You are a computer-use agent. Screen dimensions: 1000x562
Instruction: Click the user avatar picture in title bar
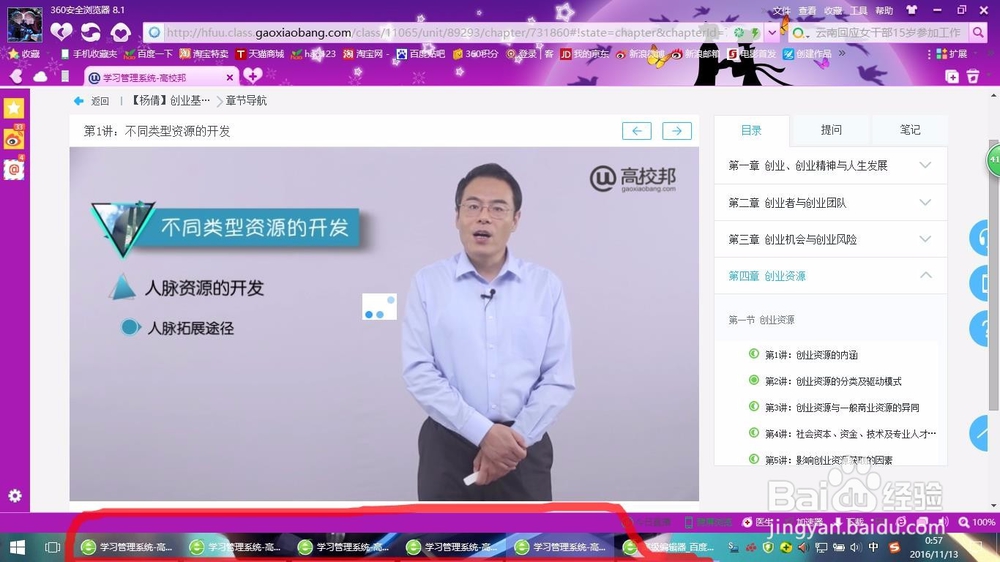coord(24,24)
